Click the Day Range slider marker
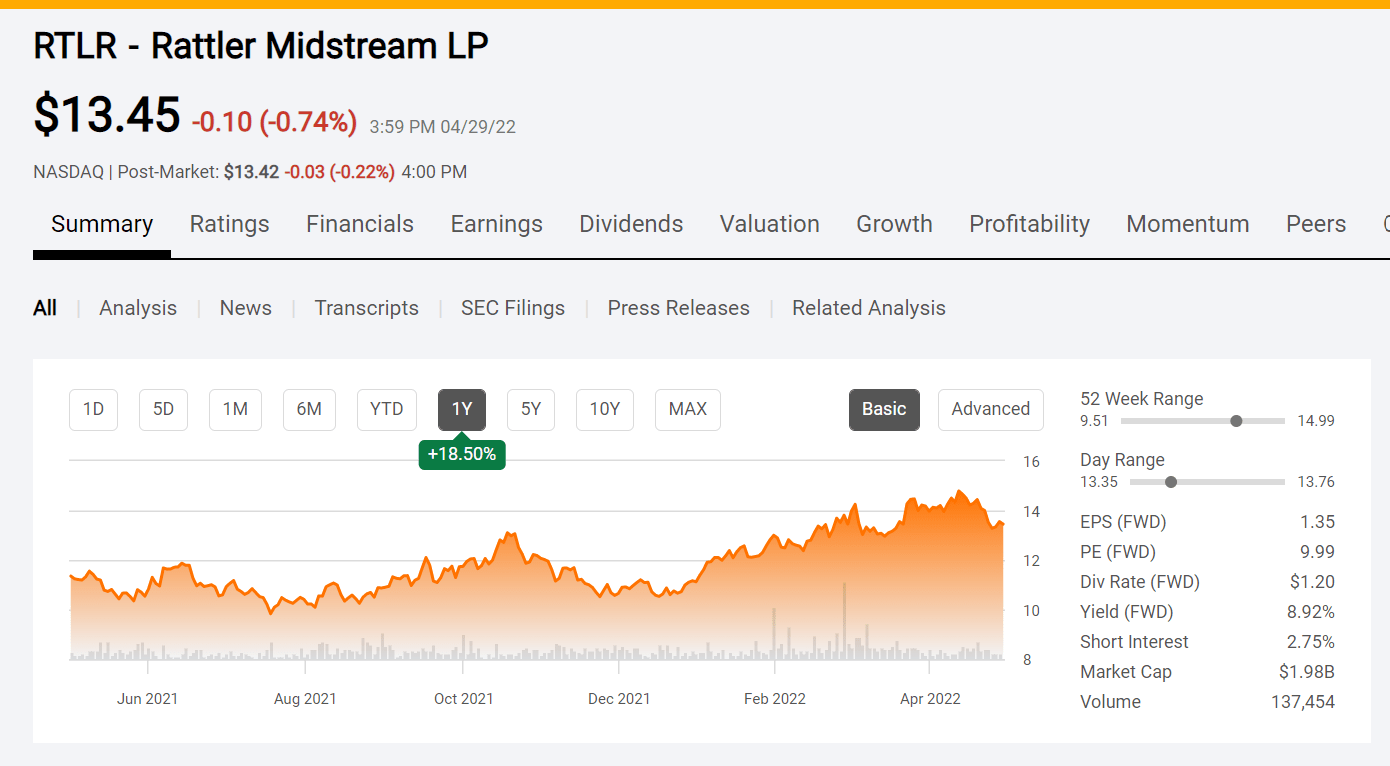Screen dimensions: 1390x766 tap(1171, 482)
